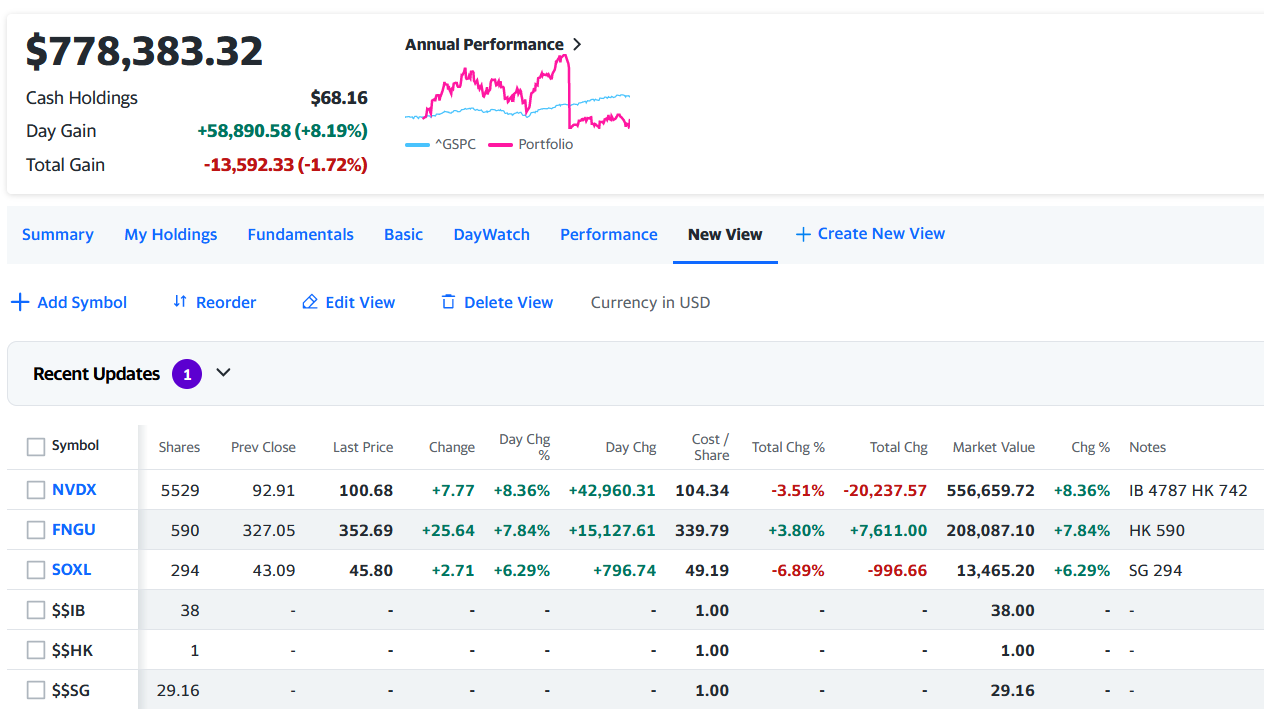Select the SOXL row checkbox
Screen dimensions: 1264x709
pos(36,570)
